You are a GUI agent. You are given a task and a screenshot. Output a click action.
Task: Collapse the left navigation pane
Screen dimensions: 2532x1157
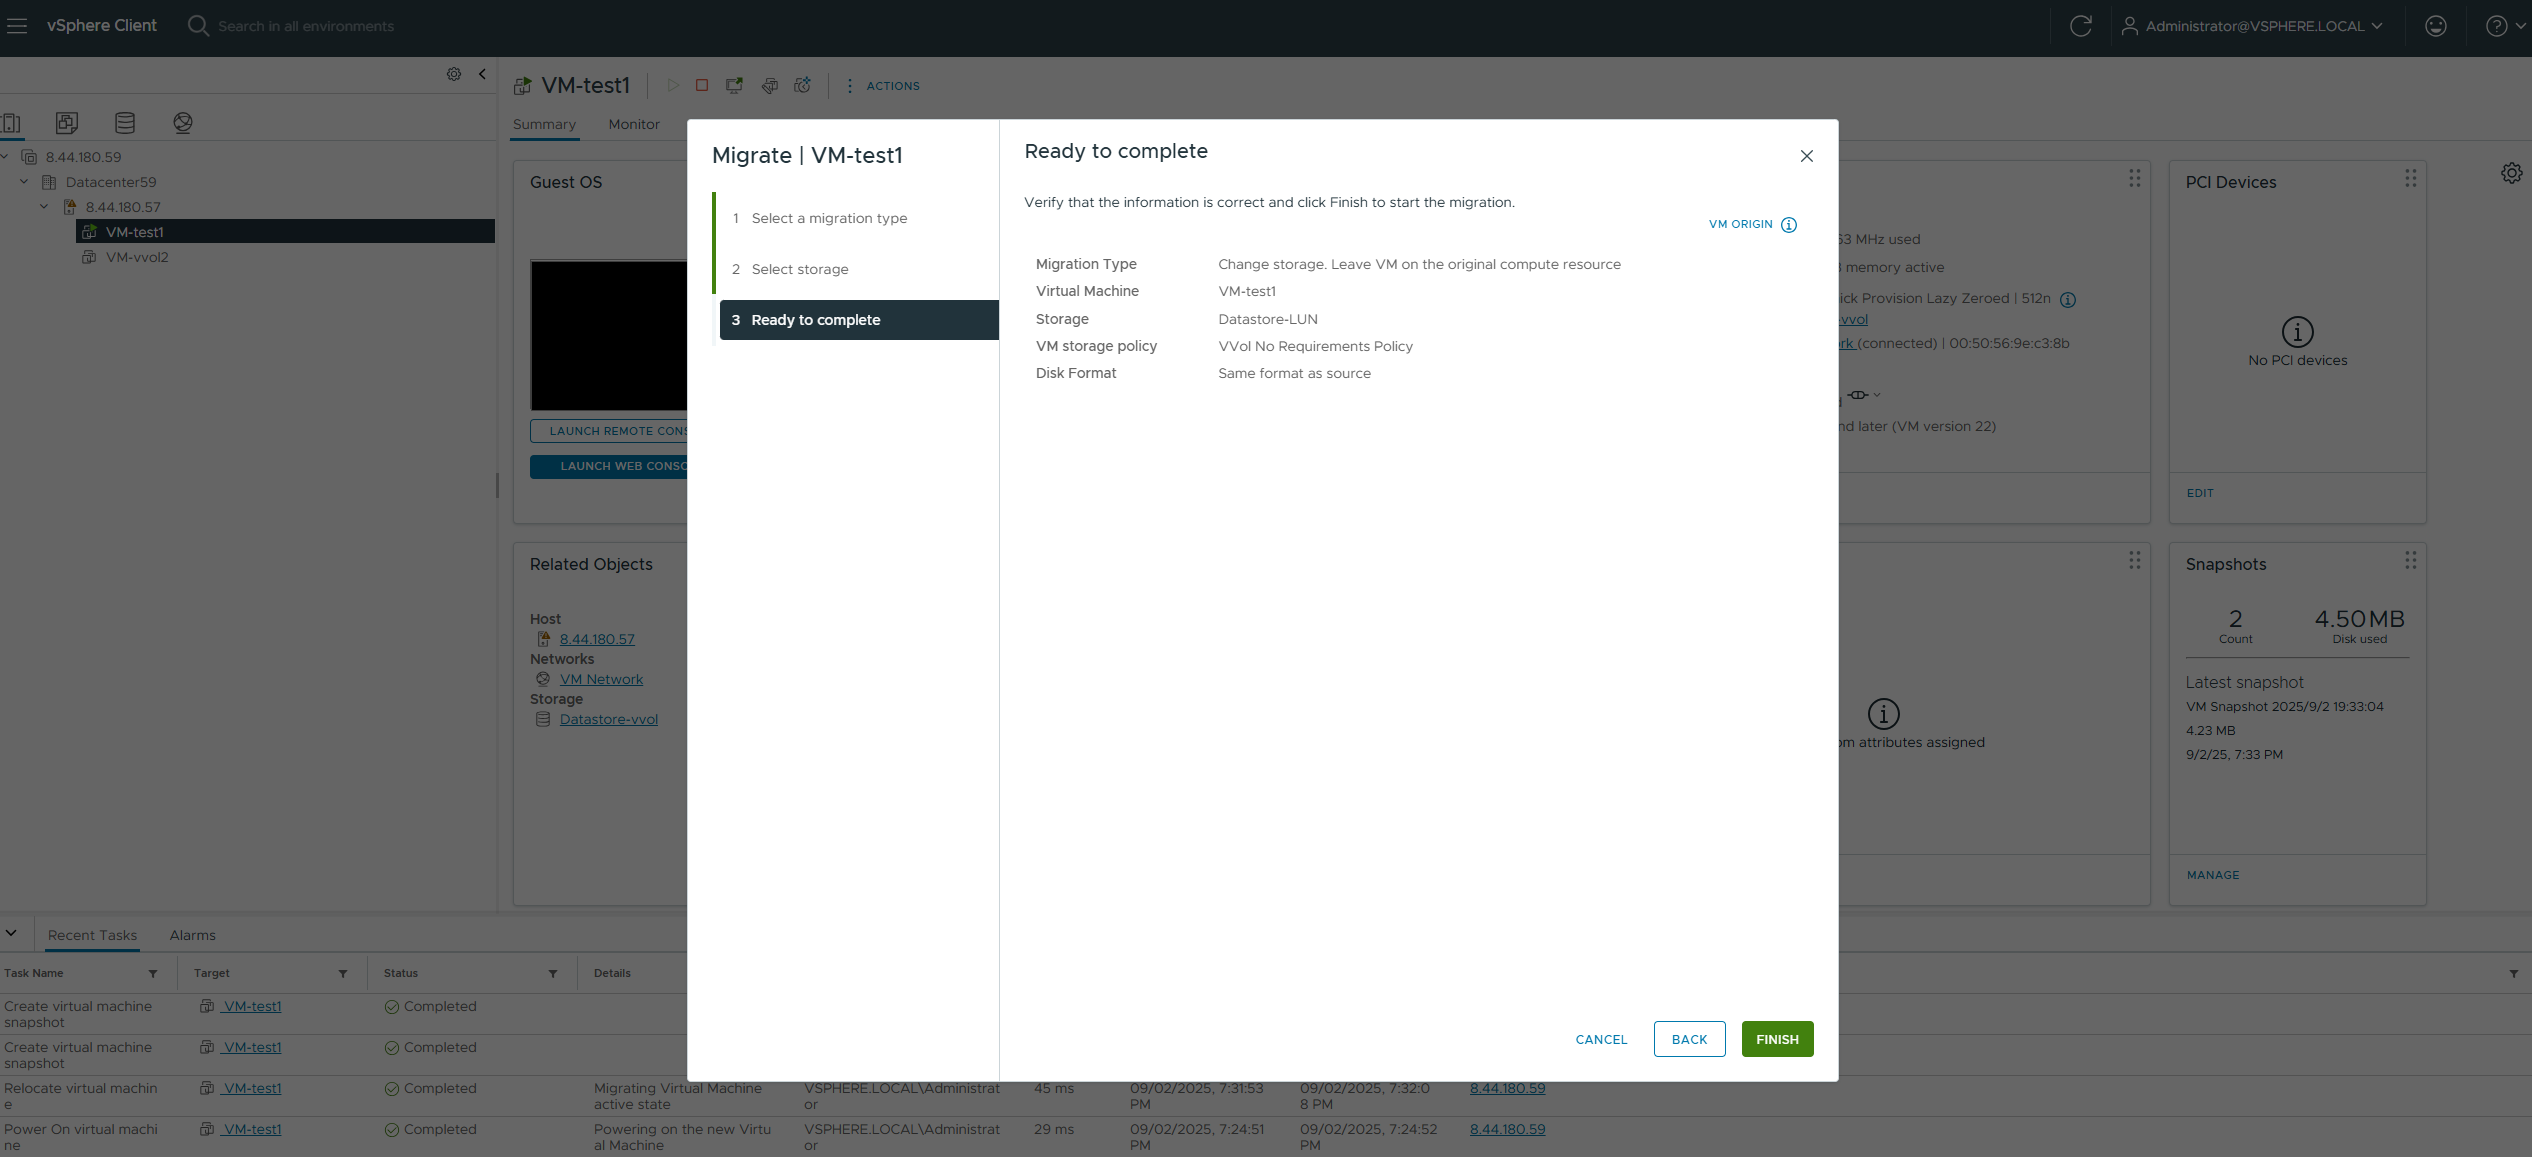(x=482, y=74)
